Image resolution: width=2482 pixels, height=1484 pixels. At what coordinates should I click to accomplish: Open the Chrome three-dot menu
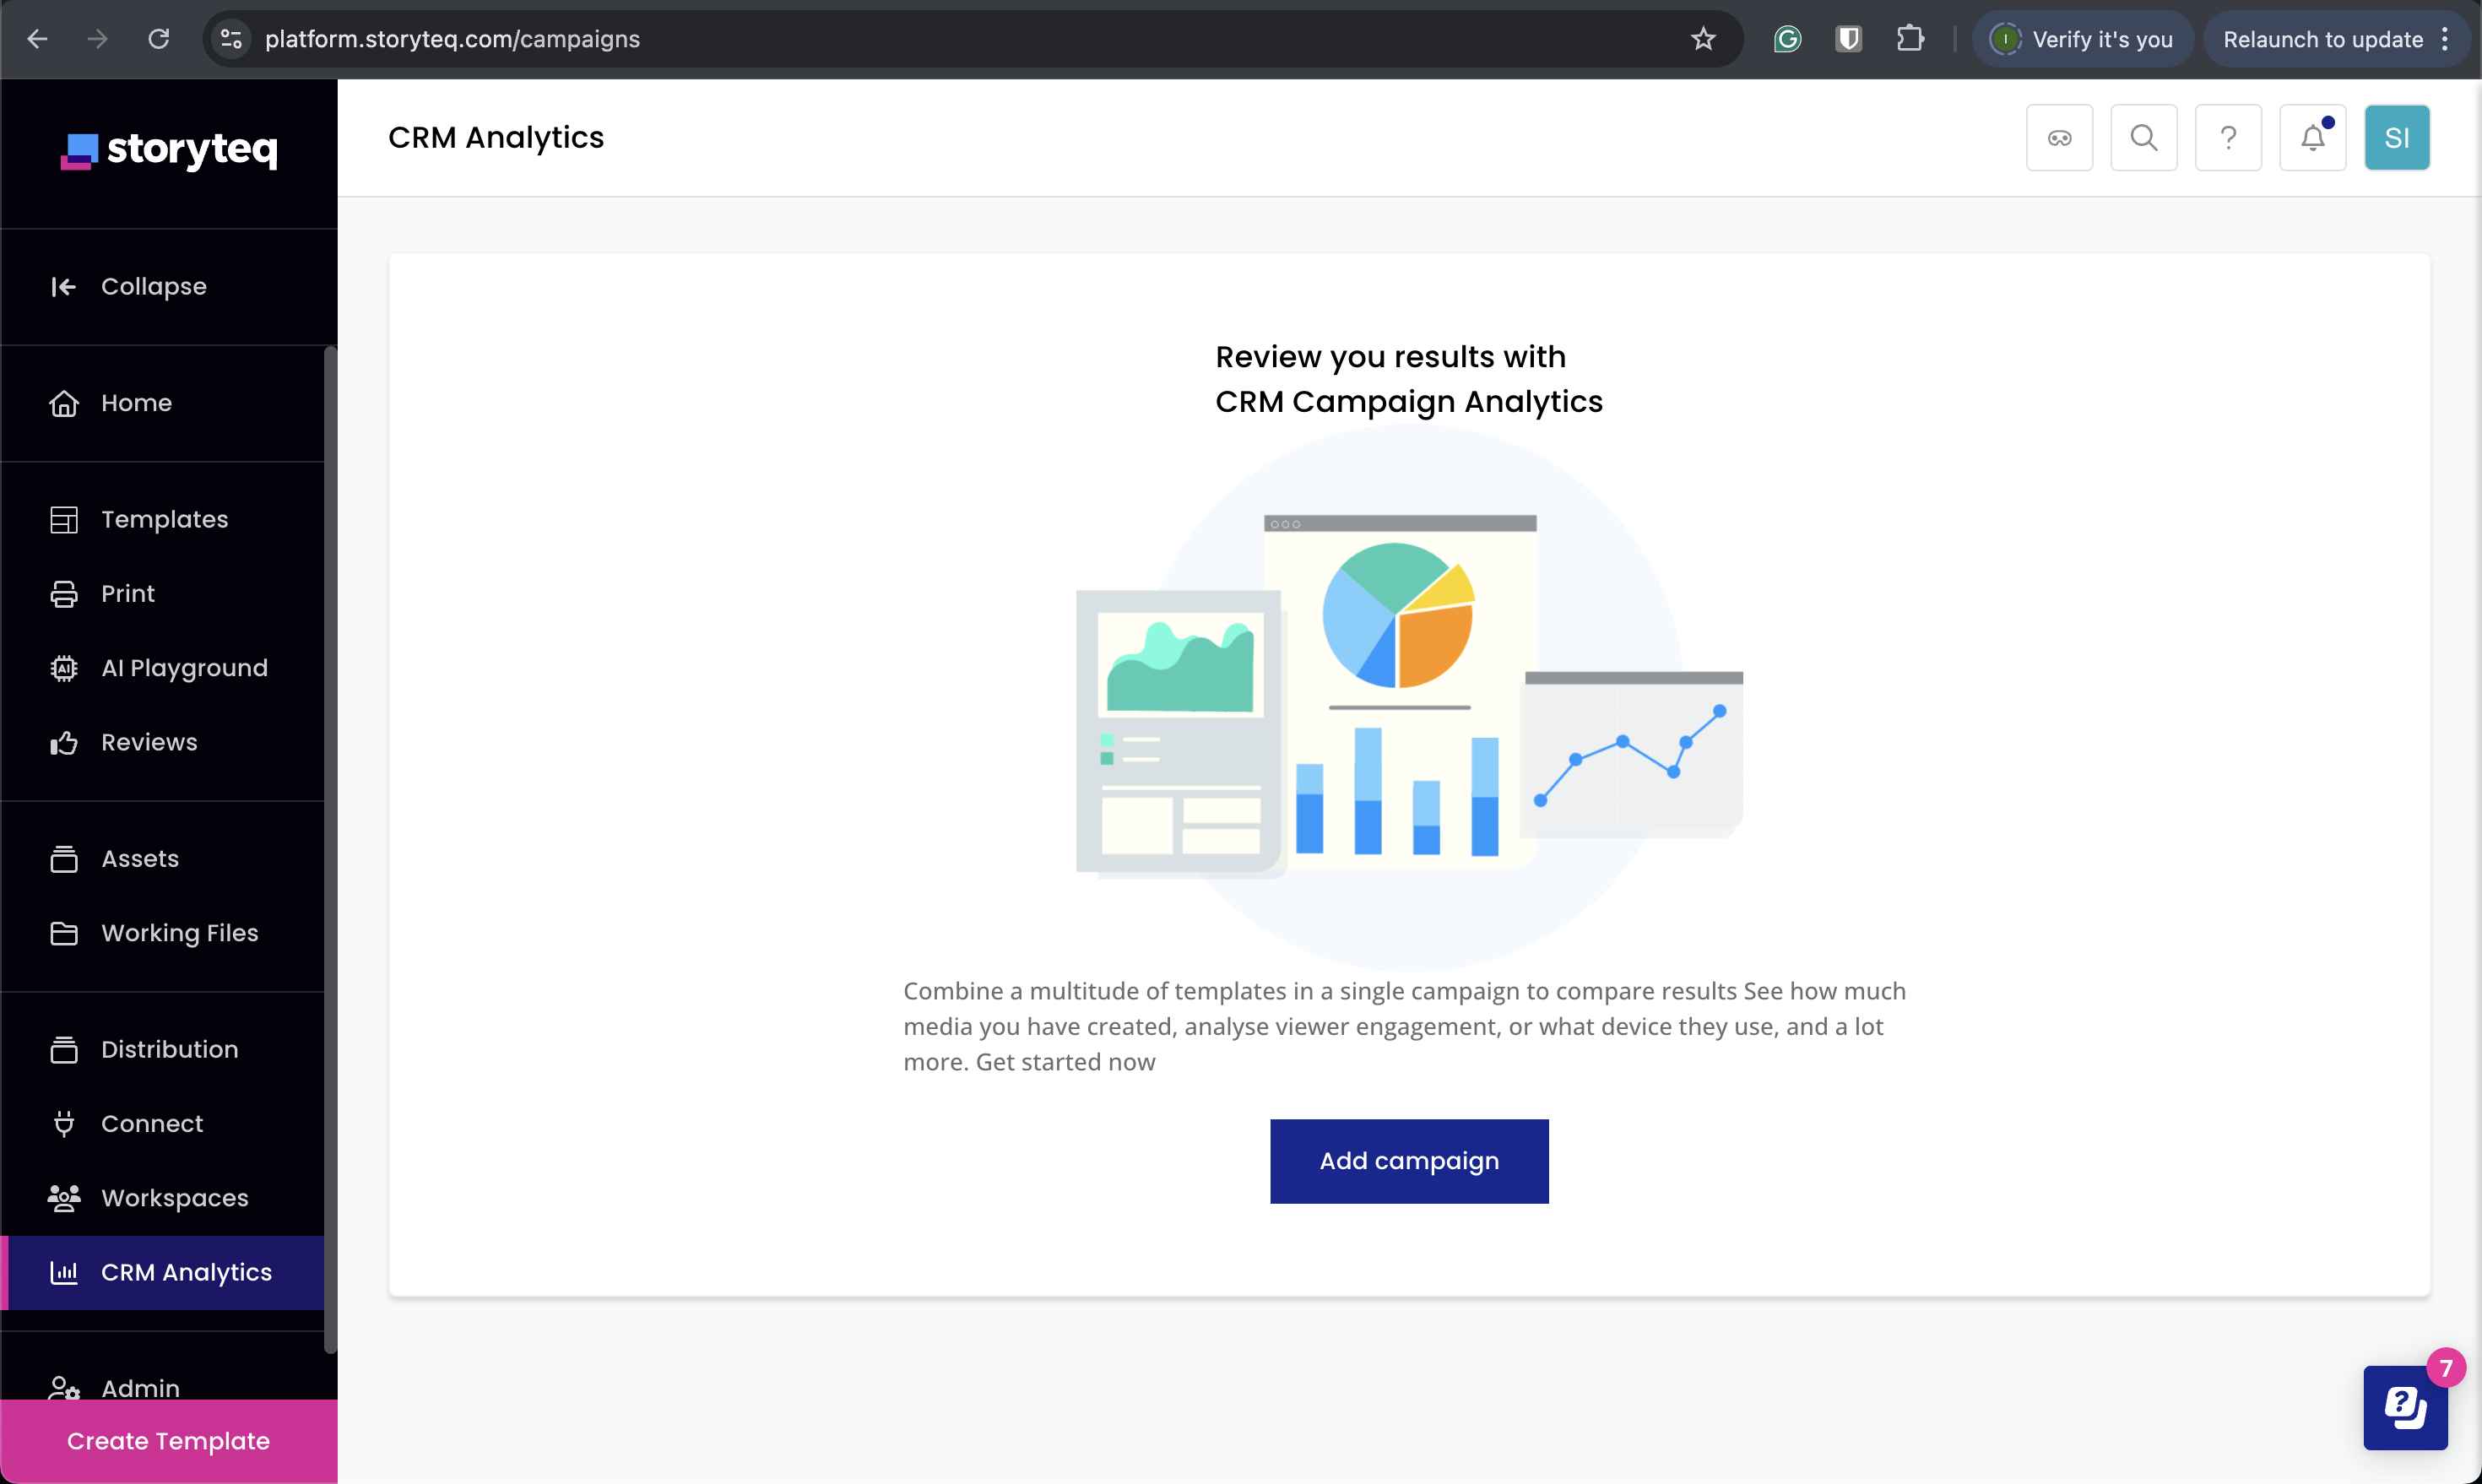[2446, 39]
